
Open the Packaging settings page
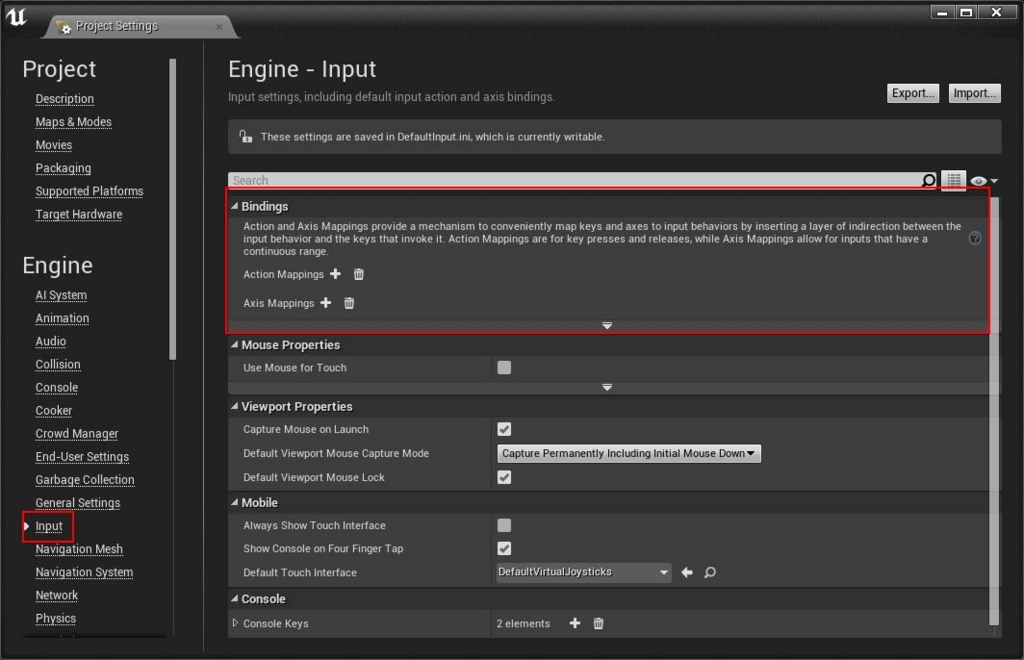point(63,168)
